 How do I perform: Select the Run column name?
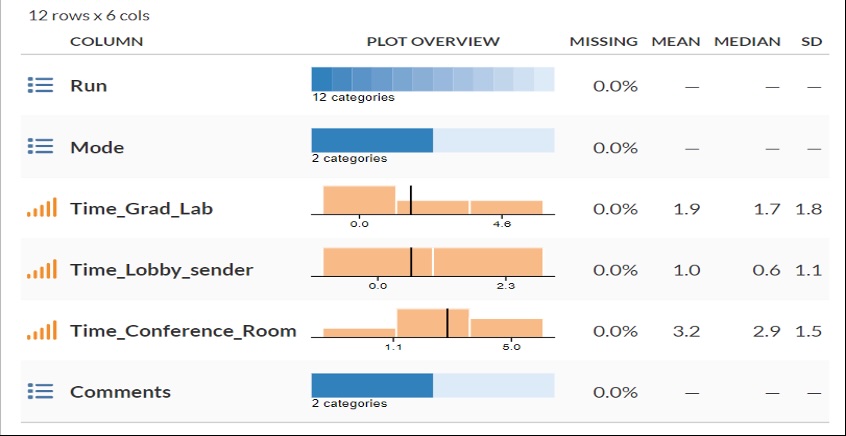[x=88, y=85]
